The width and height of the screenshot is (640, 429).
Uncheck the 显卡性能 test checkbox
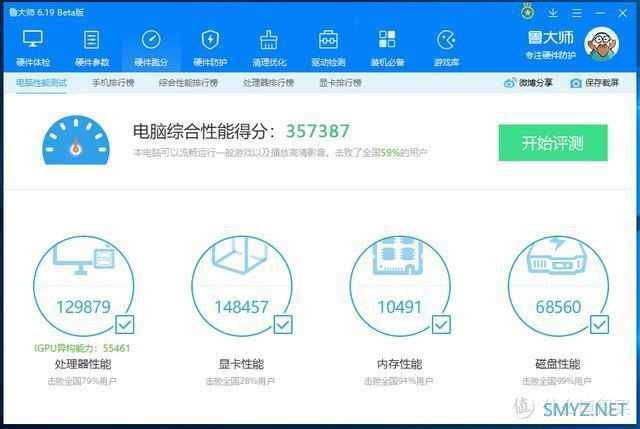(x=283, y=325)
